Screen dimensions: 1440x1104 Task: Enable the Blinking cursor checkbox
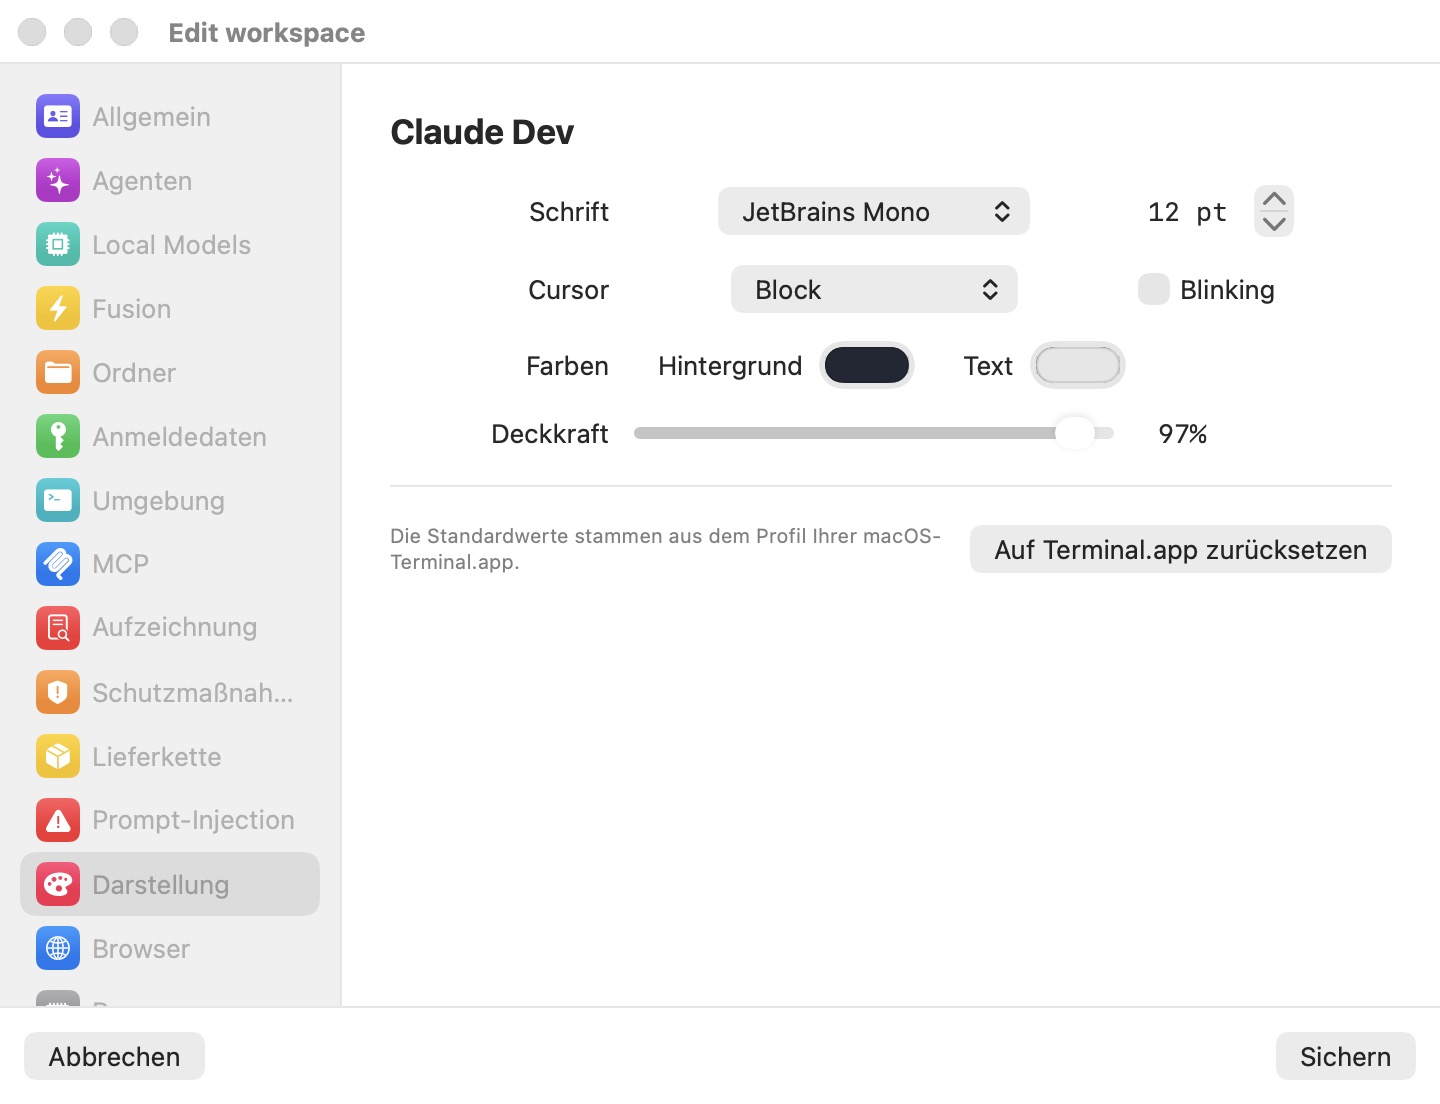(1154, 289)
